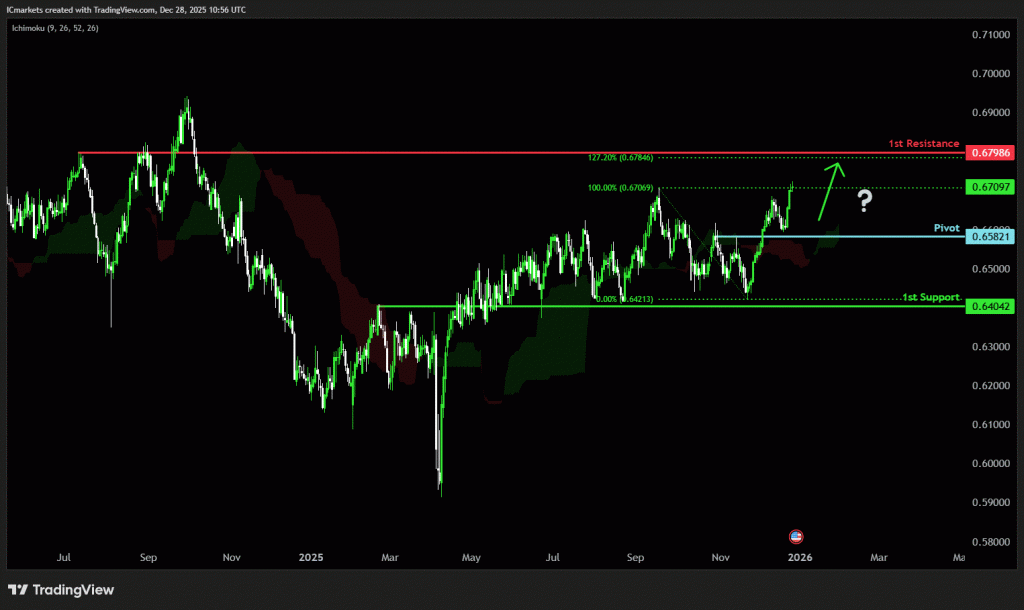
Task: Click the 2026 label on time axis
Action: coord(798,556)
